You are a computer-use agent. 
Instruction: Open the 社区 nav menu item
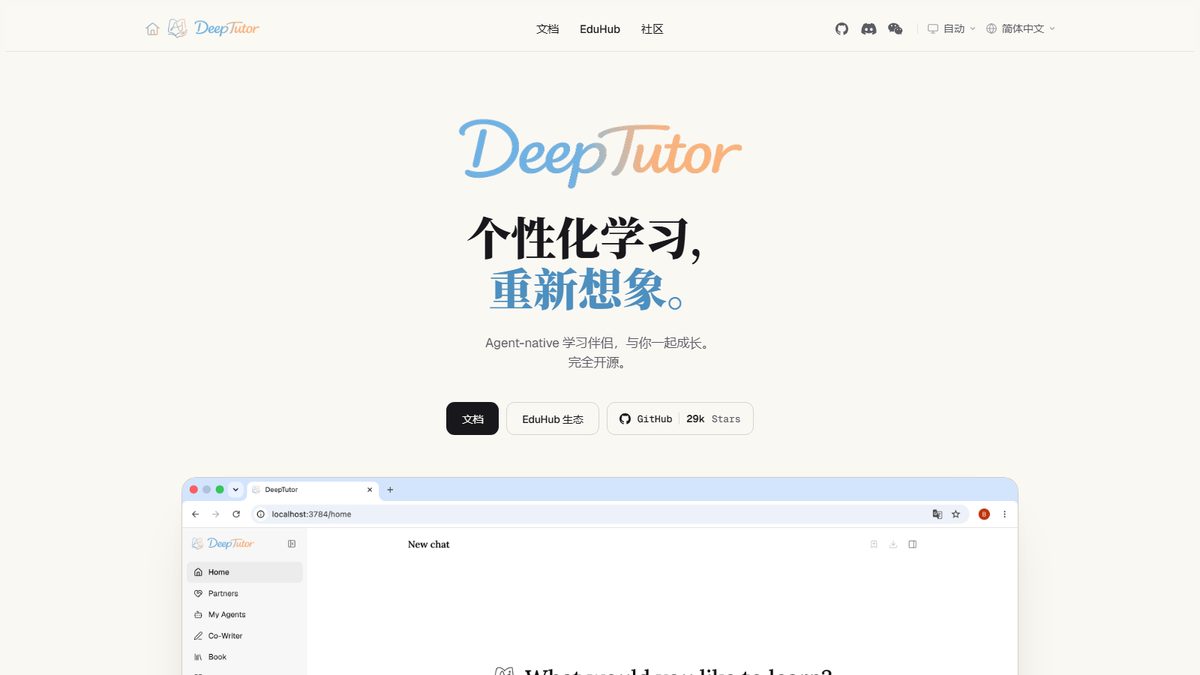point(652,29)
